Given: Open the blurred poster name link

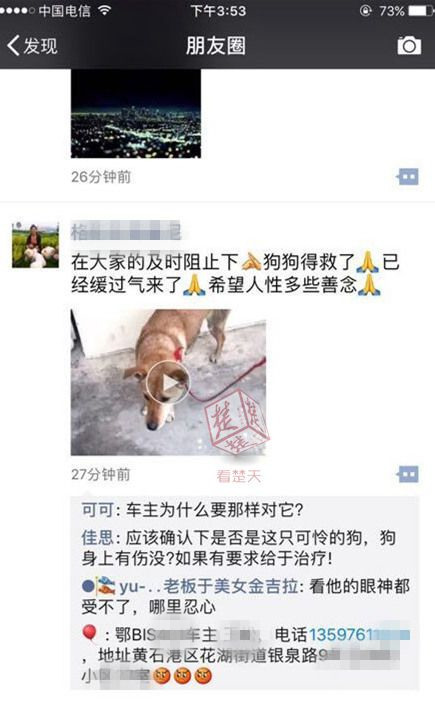Looking at the screenshot, I should pyautogui.click(x=126, y=231).
